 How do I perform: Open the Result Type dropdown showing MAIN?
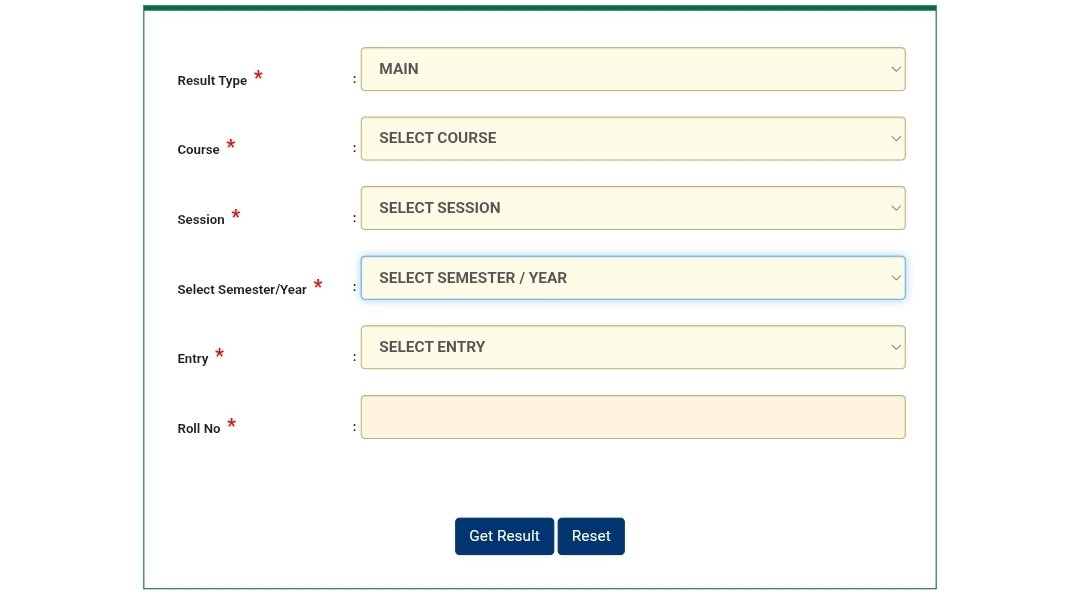point(632,69)
